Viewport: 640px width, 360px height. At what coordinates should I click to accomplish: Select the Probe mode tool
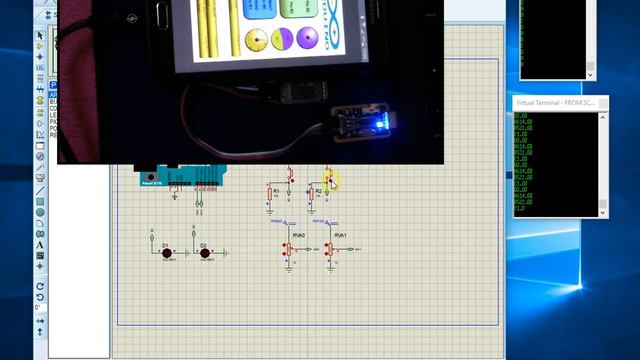click(x=40, y=167)
